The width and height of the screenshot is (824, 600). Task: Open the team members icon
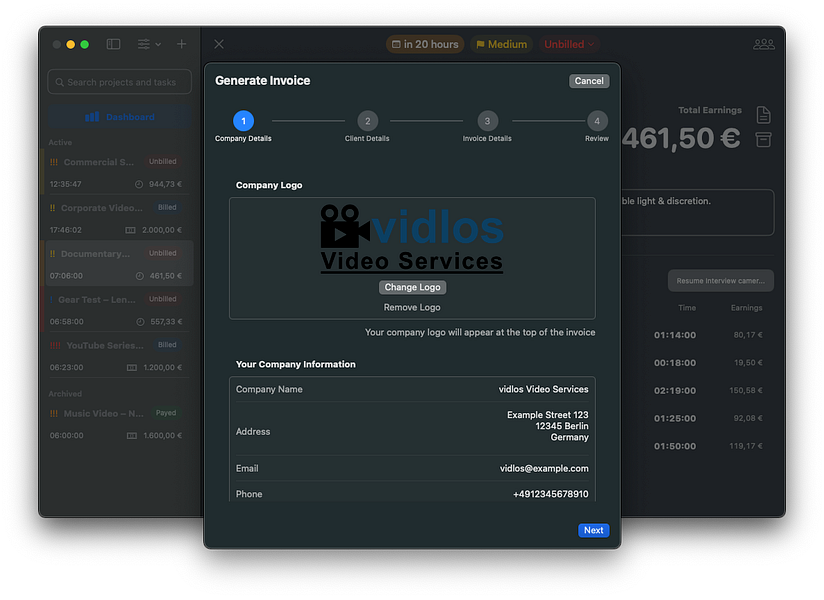(x=764, y=44)
